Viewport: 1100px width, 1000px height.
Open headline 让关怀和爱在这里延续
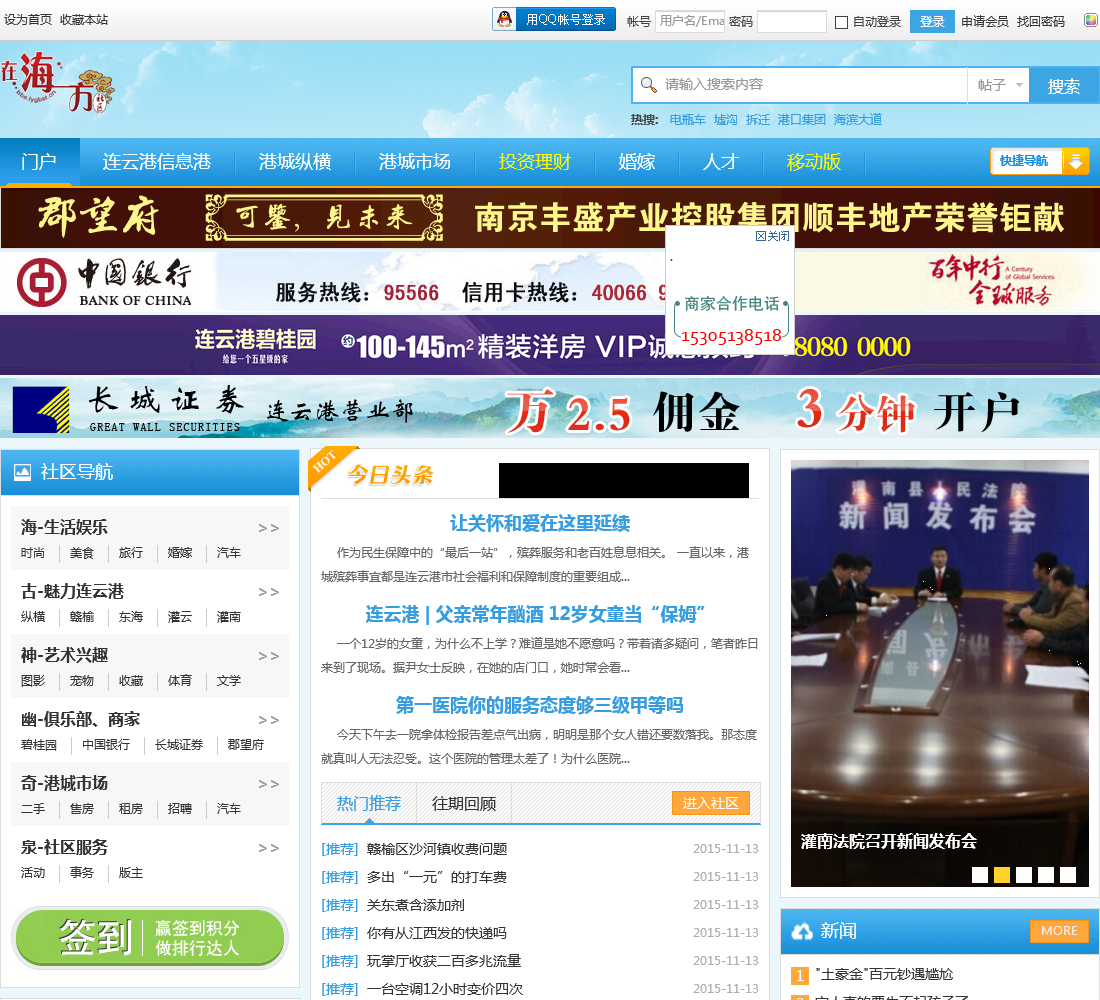click(539, 524)
